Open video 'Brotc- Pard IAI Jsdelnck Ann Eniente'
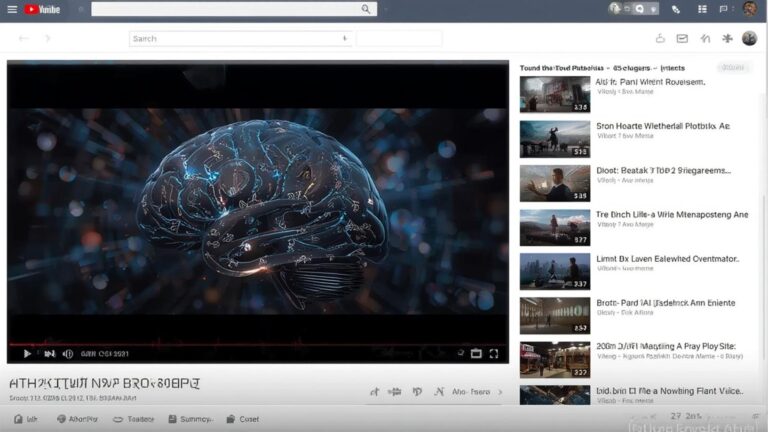Viewport: 768px width, 432px height. click(666, 303)
